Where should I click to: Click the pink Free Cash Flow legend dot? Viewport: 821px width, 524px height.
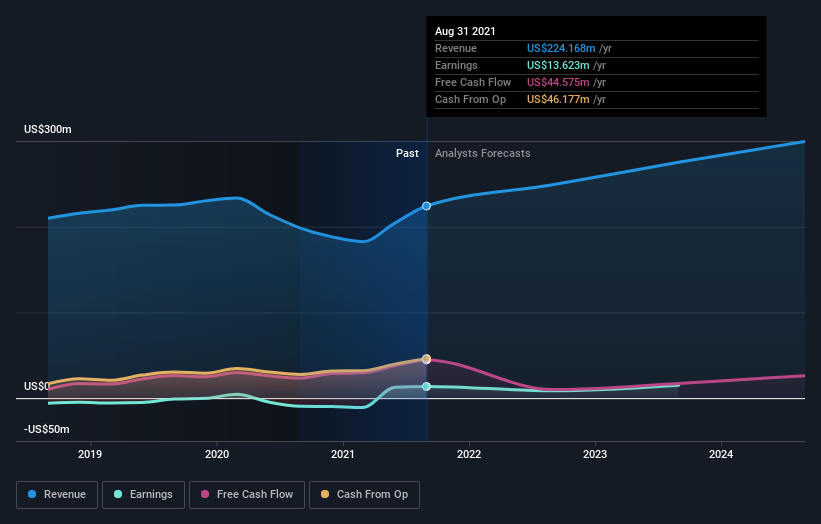click(205, 494)
